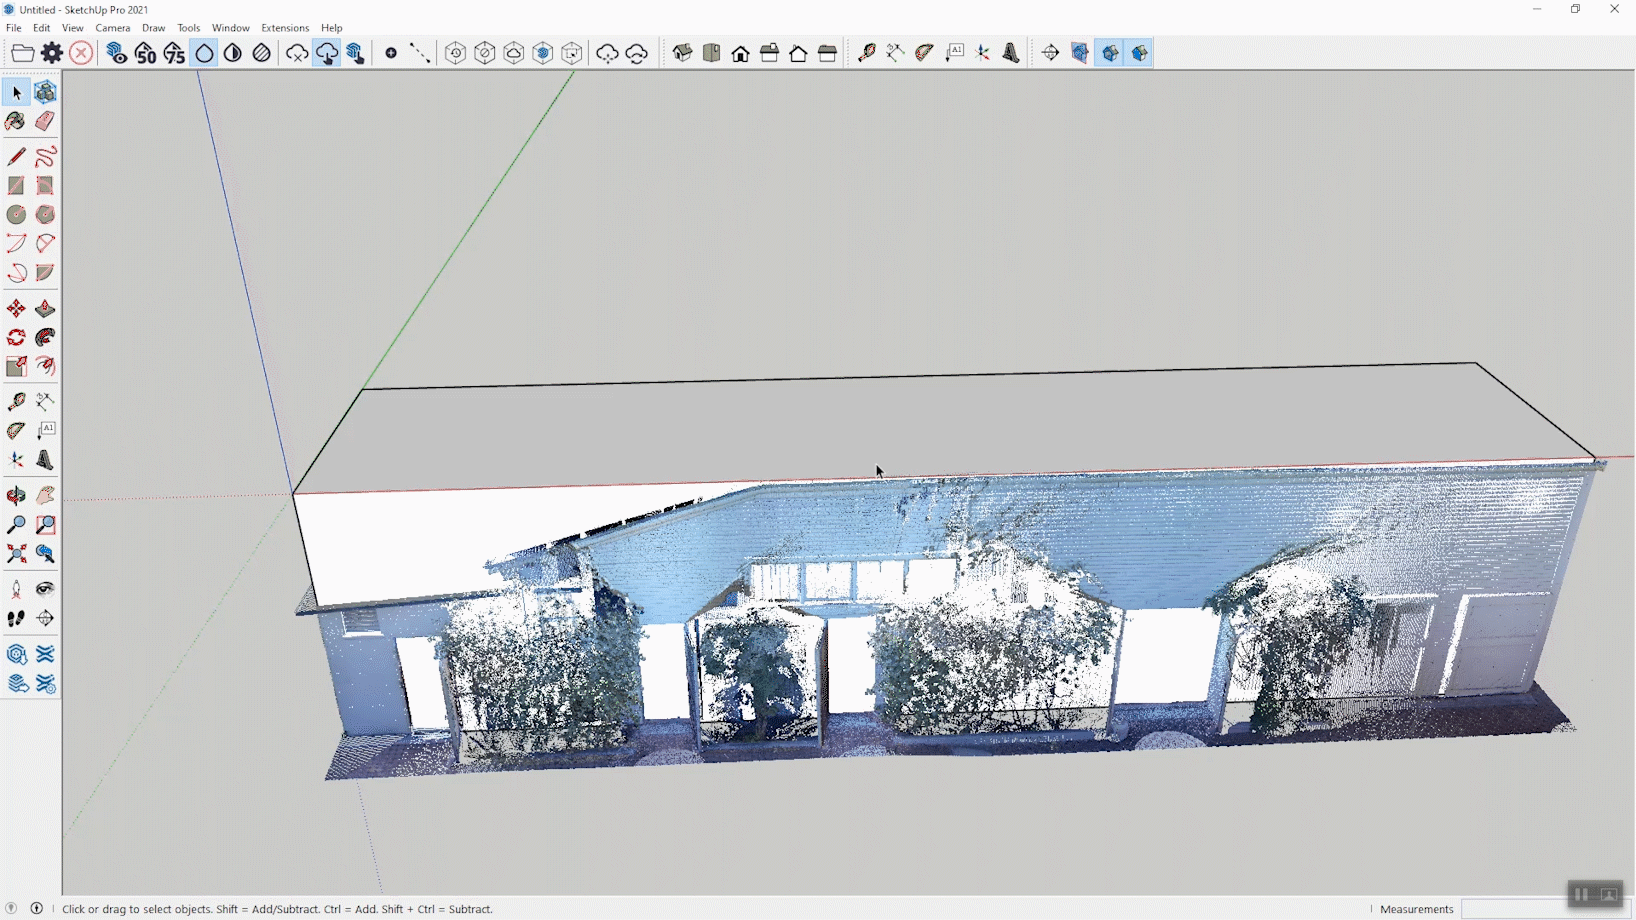Select the Paint Bucket tool
Image resolution: width=1636 pixels, height=920 pixels.
coord(16,121)
